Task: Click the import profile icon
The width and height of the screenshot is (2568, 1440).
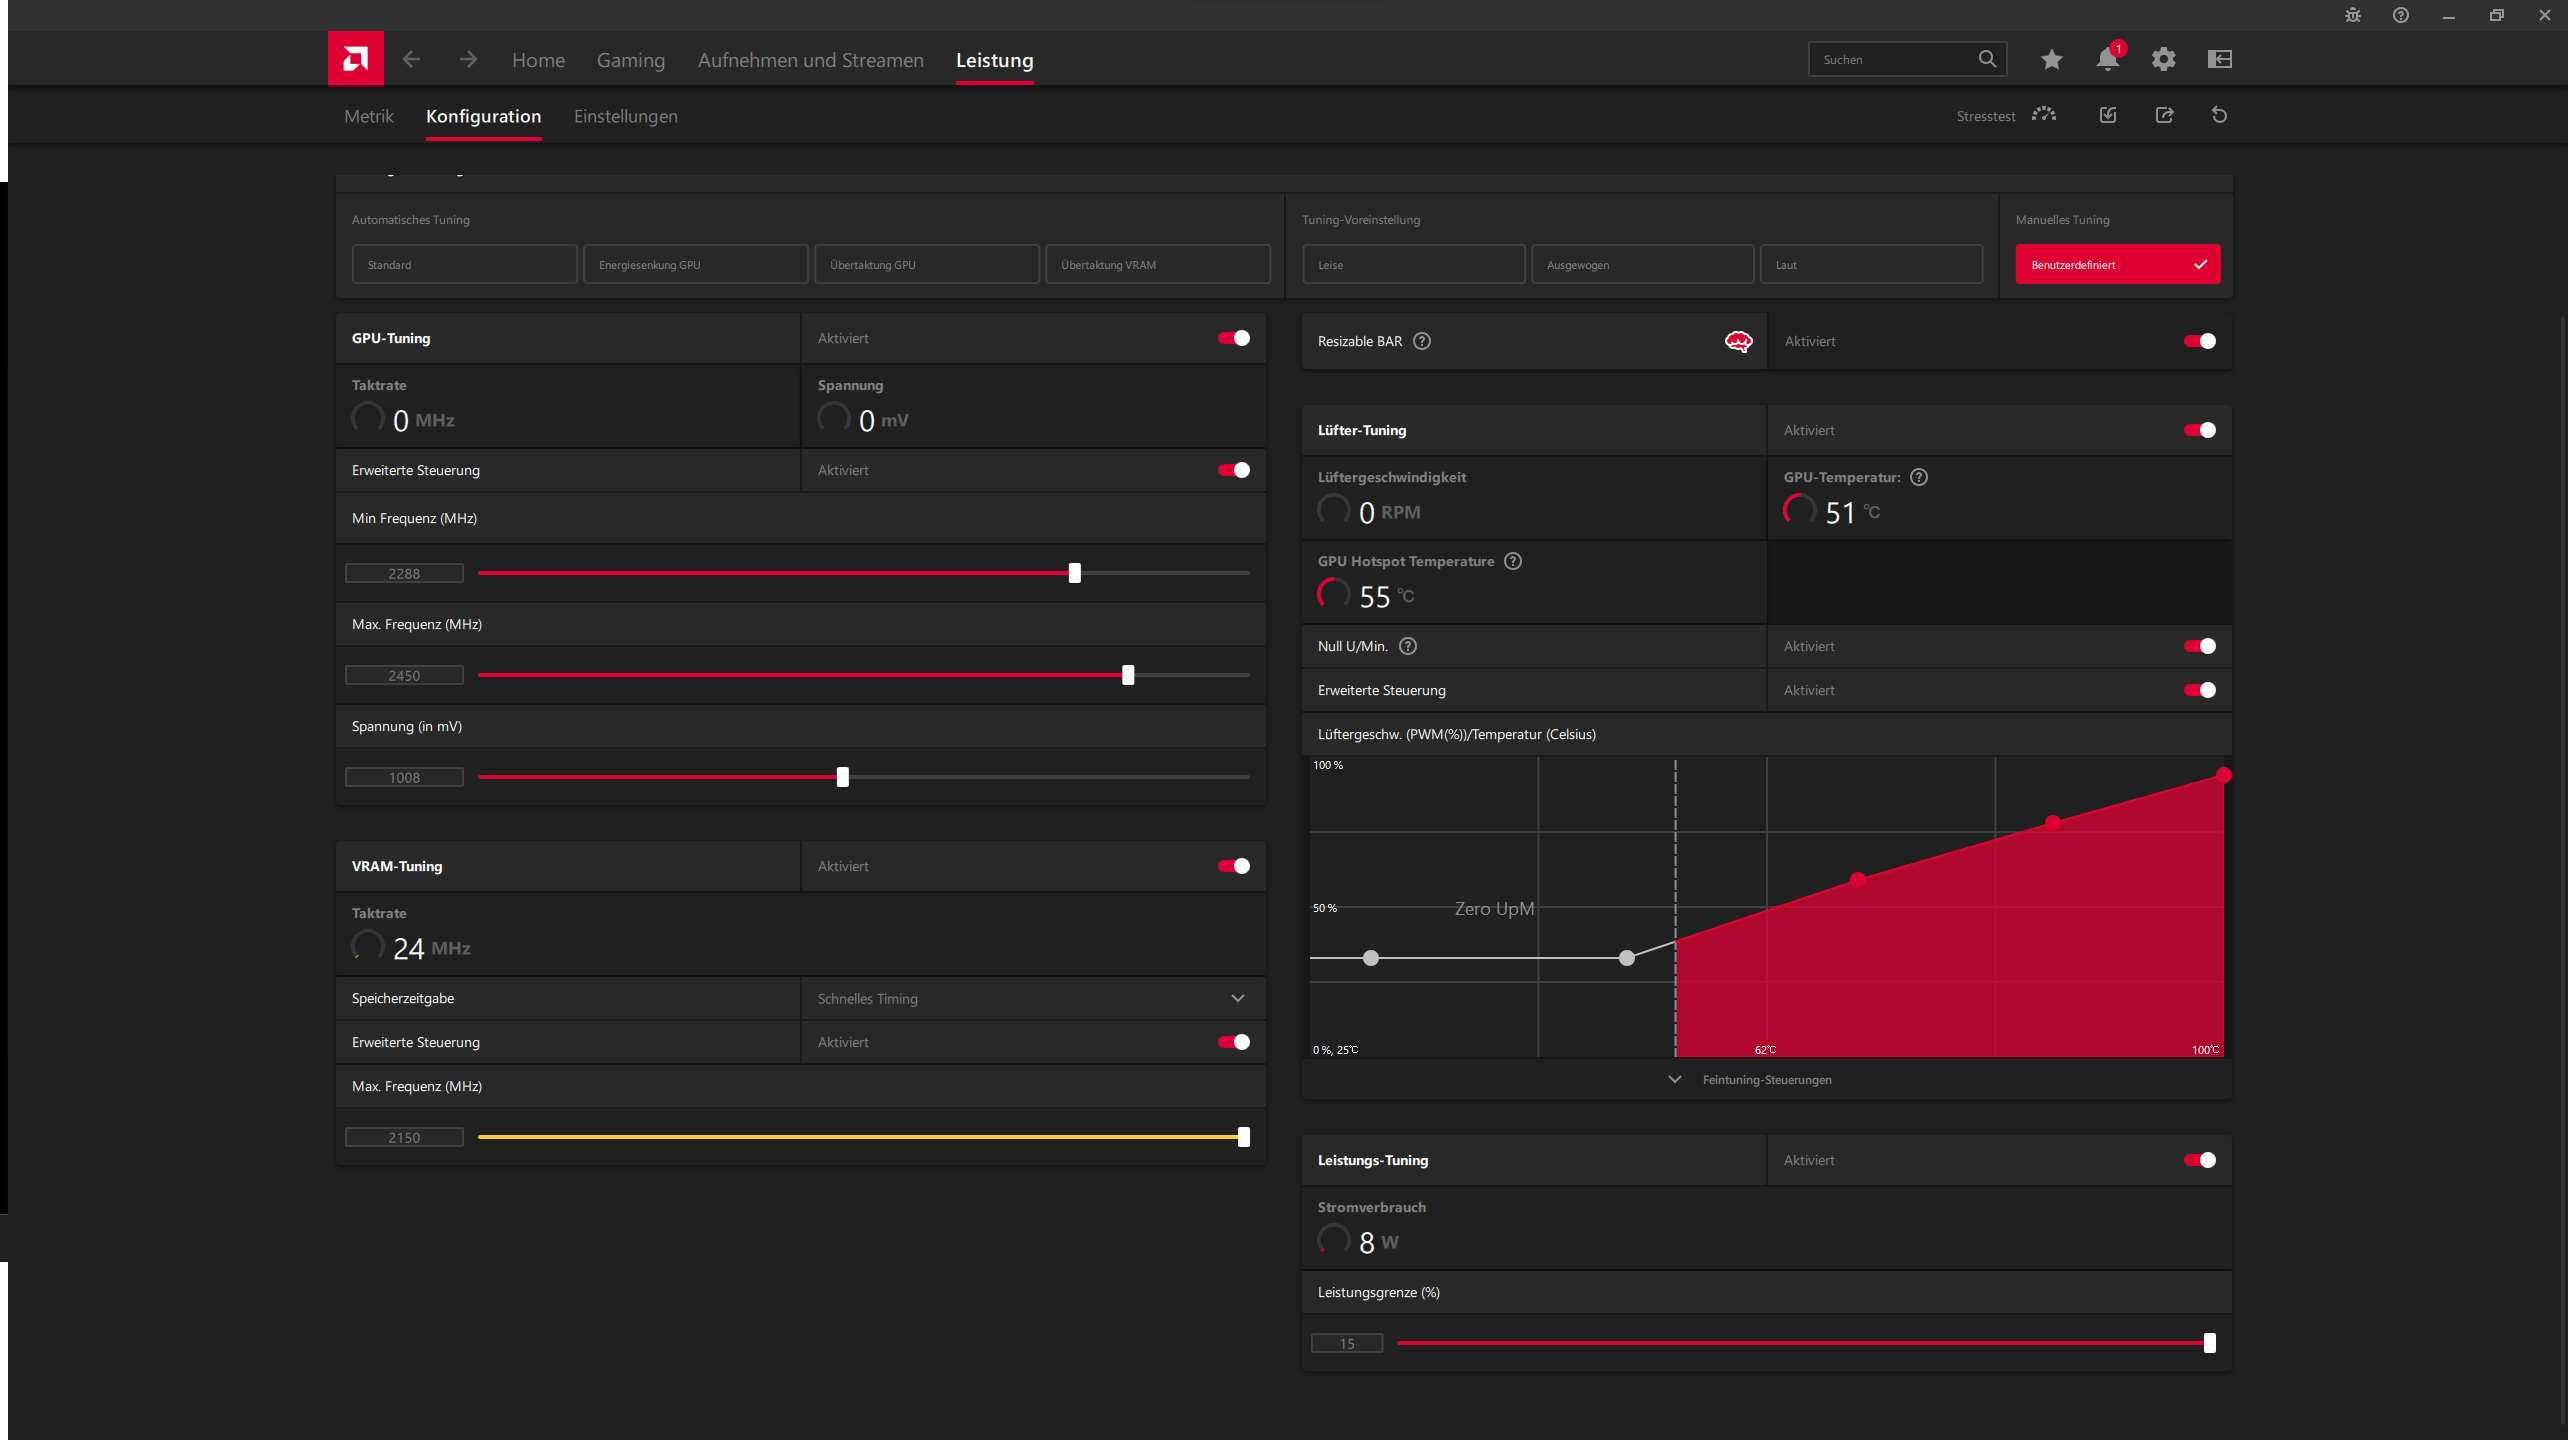Action: (x=2108, y=115)
